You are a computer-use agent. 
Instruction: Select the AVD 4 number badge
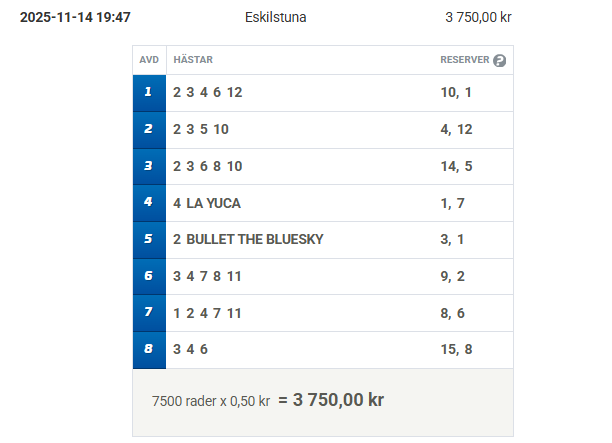149,203
